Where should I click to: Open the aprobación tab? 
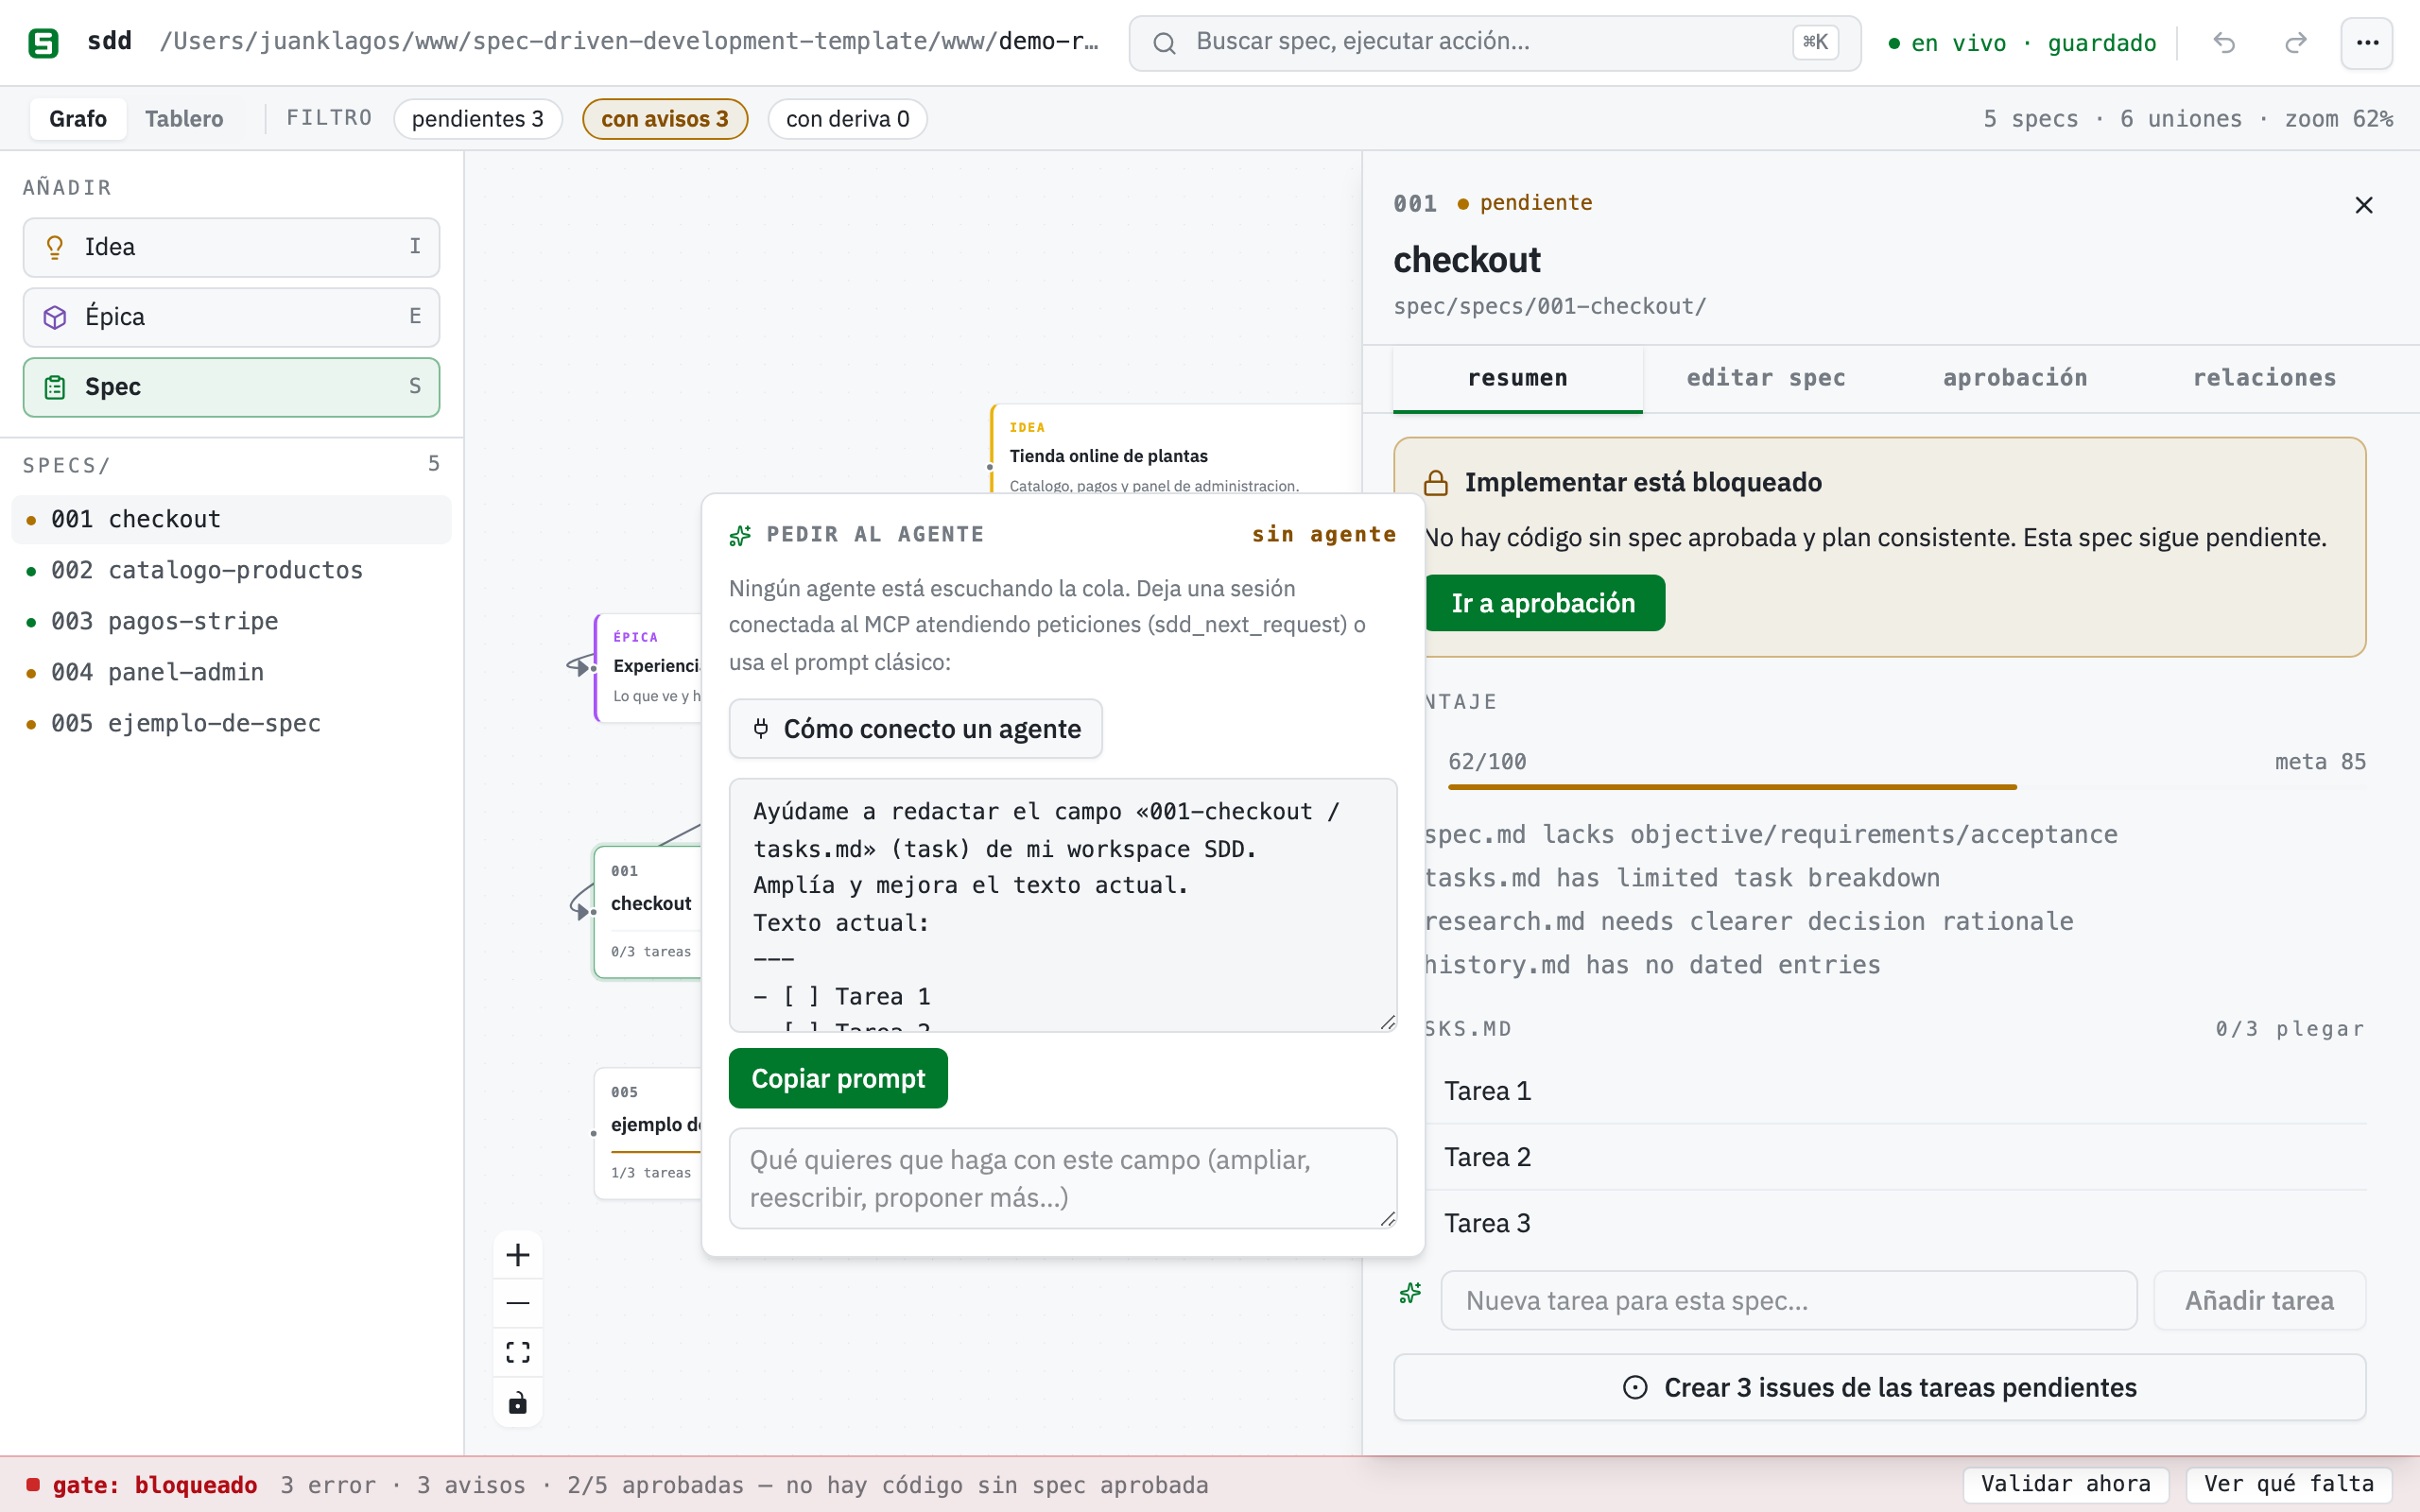[x=2015, y=378]
